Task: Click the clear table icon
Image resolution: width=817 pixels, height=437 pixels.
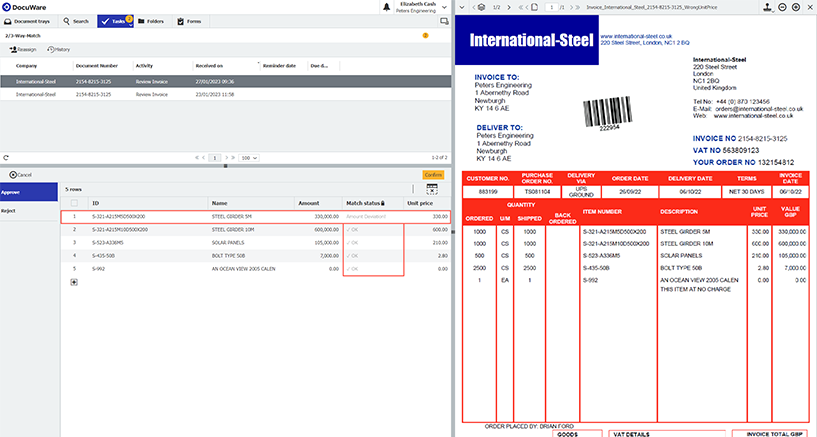Action: (x=432, y=189)
